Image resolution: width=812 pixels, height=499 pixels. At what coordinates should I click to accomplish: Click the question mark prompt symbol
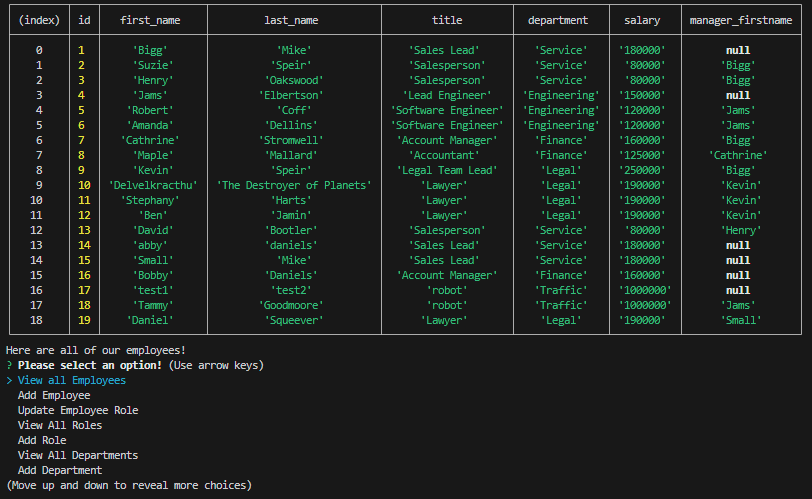pos(9,365)
